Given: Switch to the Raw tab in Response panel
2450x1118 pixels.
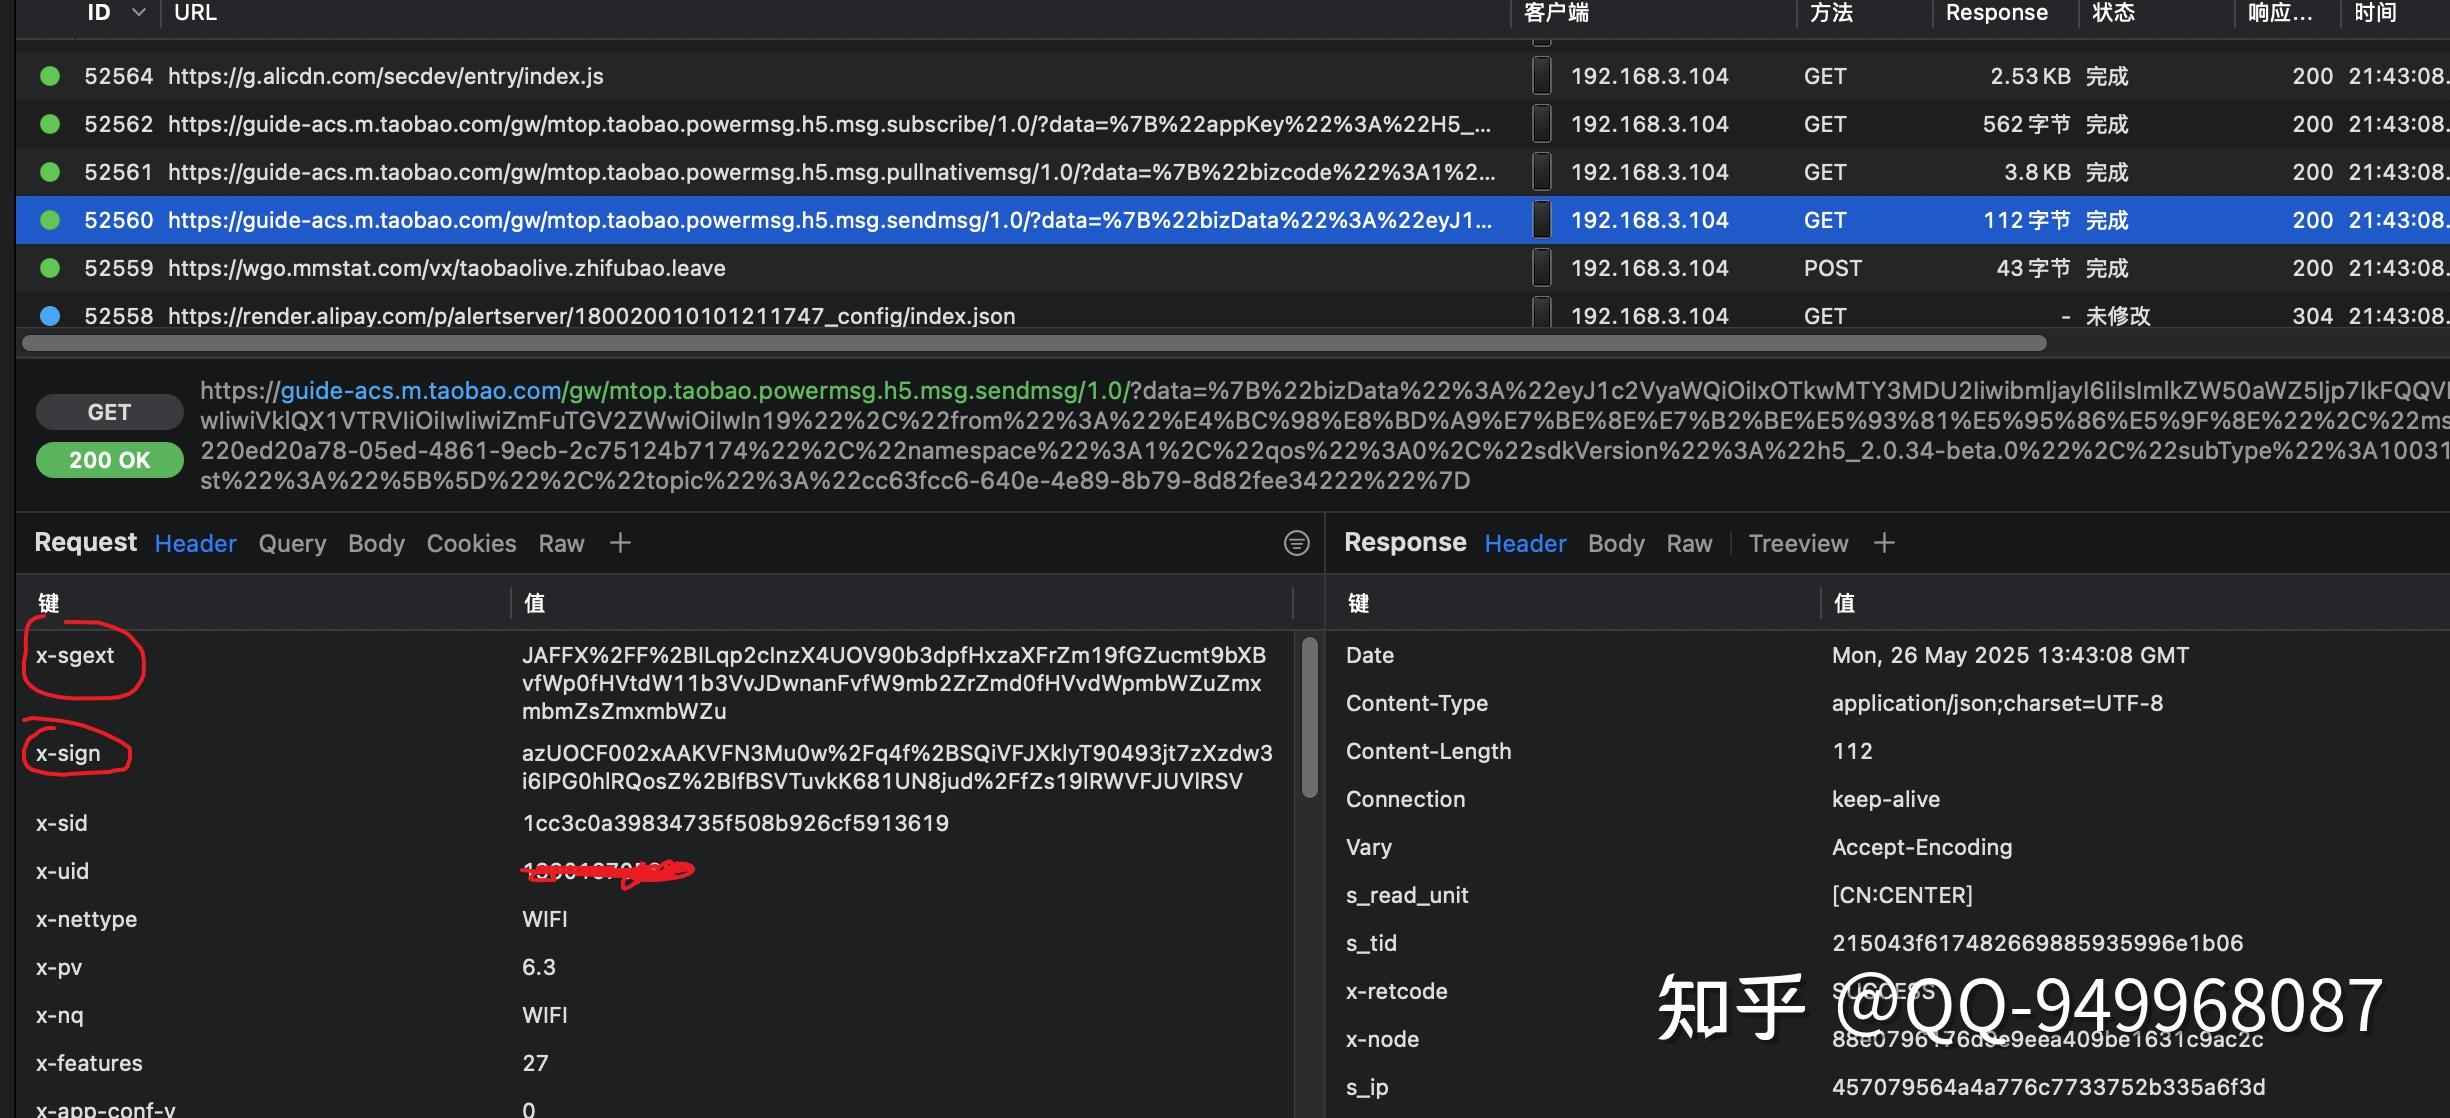Looking at the screenshot, I should click(x=1689, y=543).
